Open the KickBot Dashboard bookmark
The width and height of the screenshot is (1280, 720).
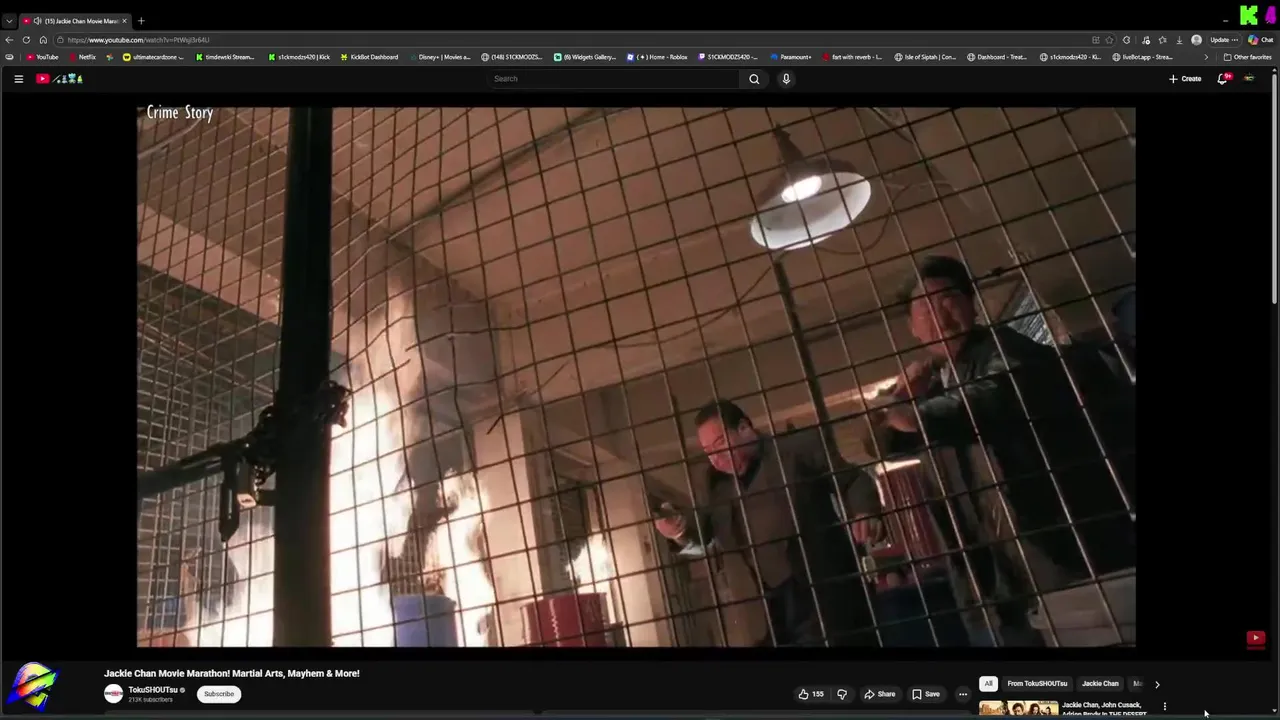coord(369,57)
